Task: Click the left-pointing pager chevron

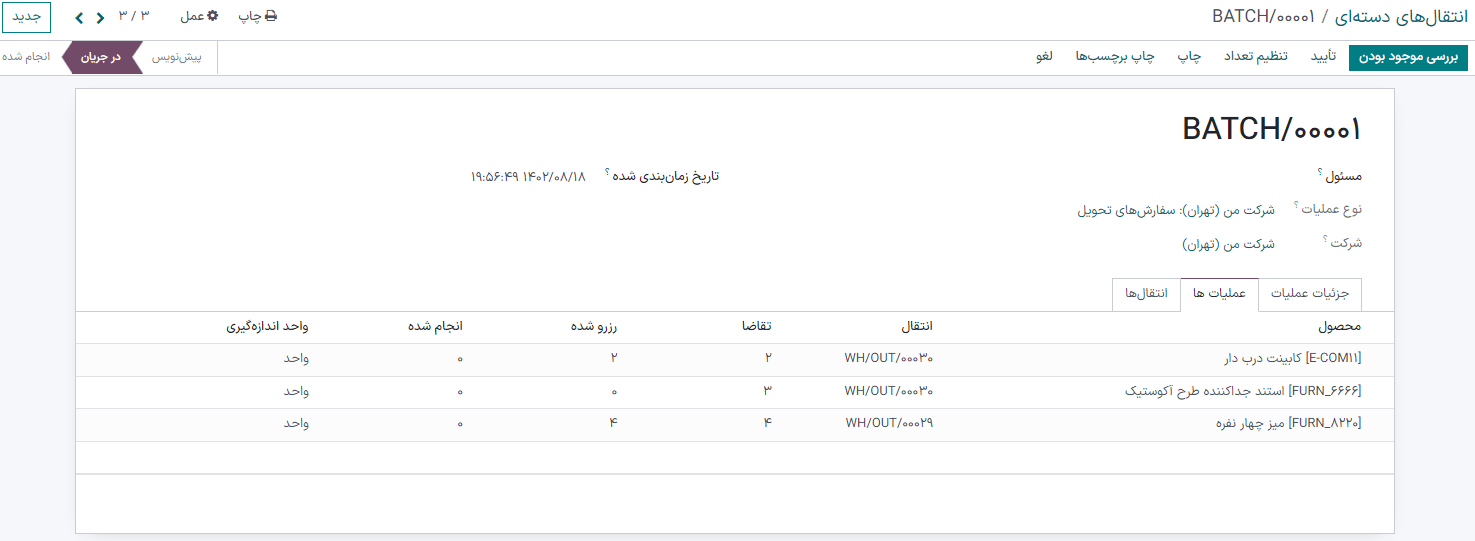Action: point(78,17)
